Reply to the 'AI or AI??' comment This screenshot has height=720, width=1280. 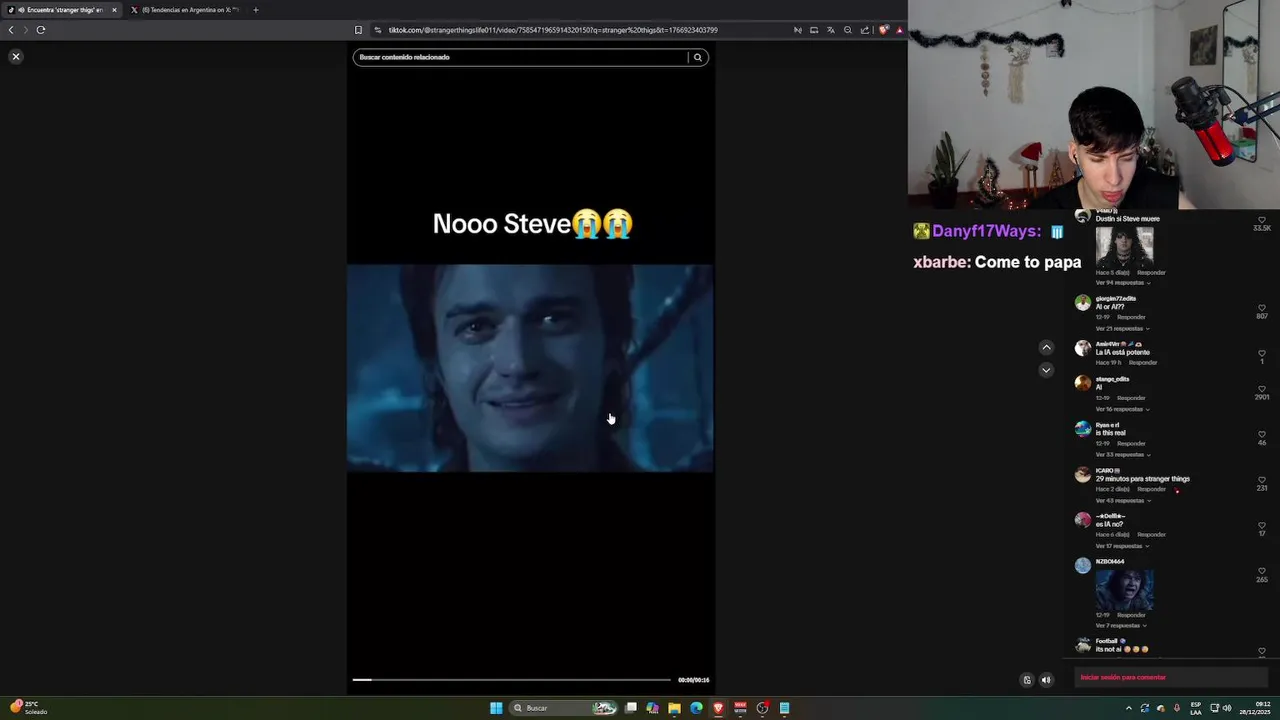click(x=1131, y=317)
